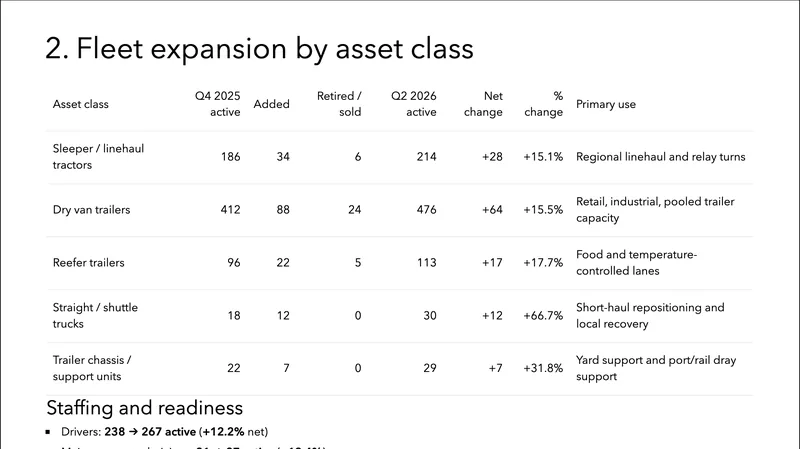Viewport: 800px width, 449px height.
Task: Select 'Food and temperature-controlled lanes' cell
Action: (637, 263)
